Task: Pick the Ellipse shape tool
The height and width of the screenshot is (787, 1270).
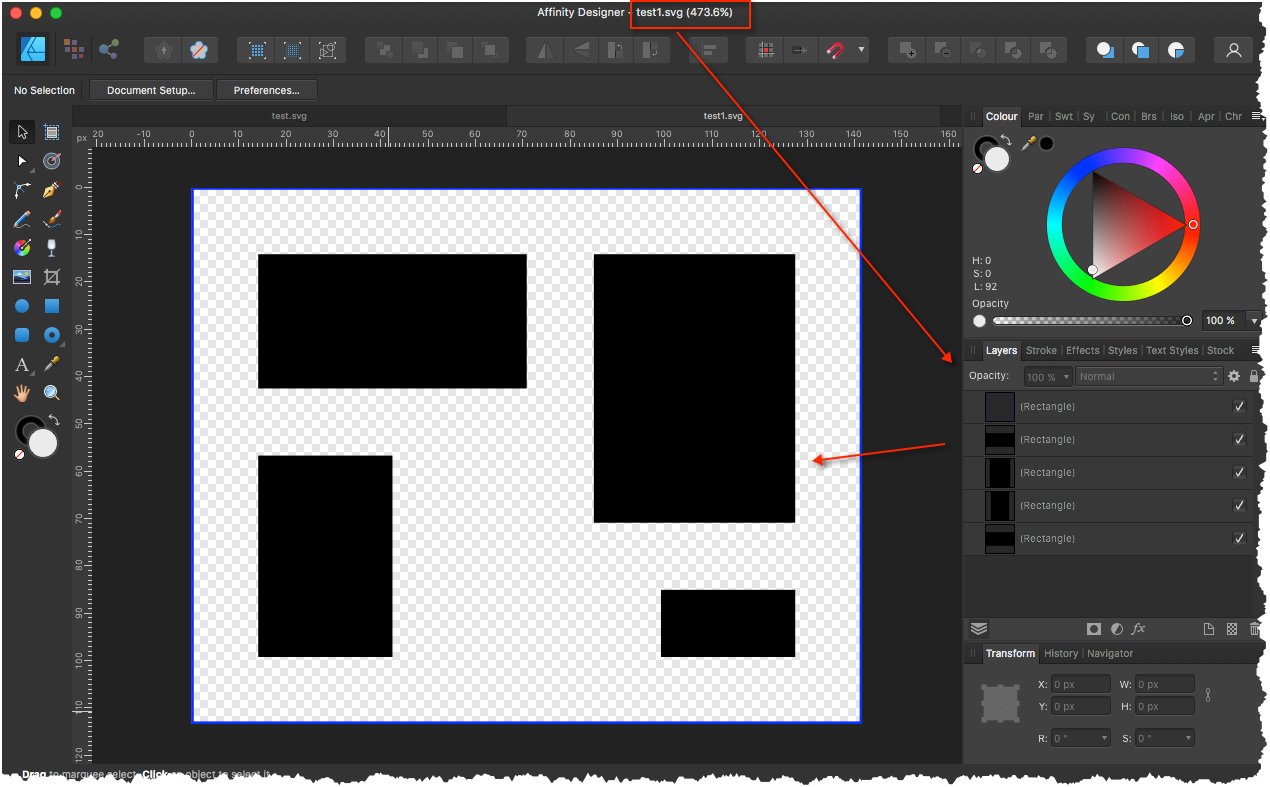Action: [22, 306]
